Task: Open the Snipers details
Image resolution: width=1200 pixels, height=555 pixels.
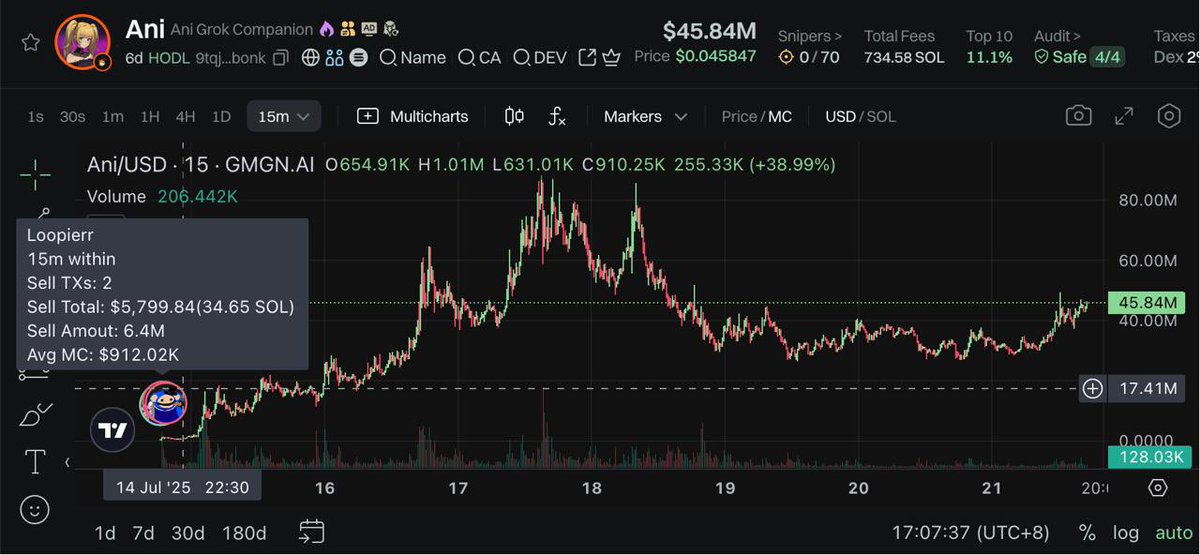Action: 810,36
